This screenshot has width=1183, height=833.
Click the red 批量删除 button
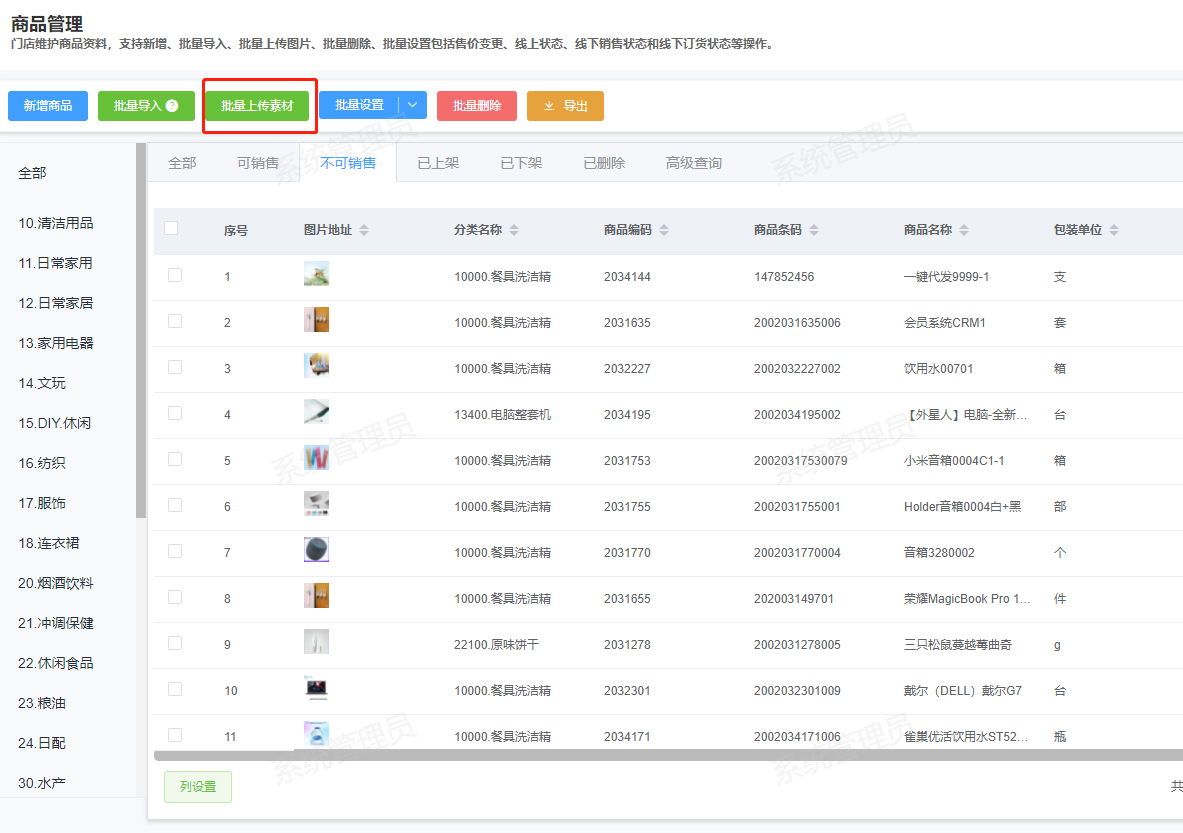click(x=477, y=106)
